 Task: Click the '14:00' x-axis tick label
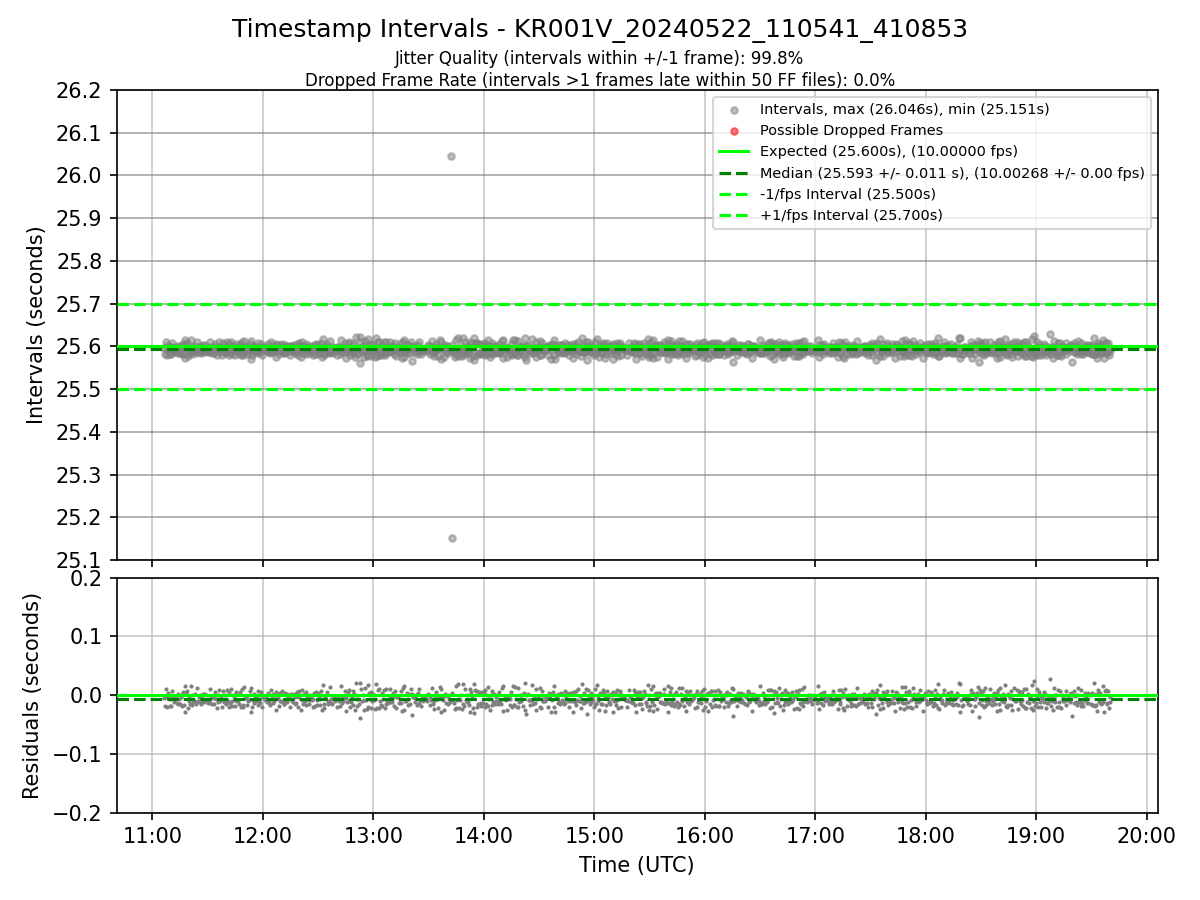click(x=483, y=835)
